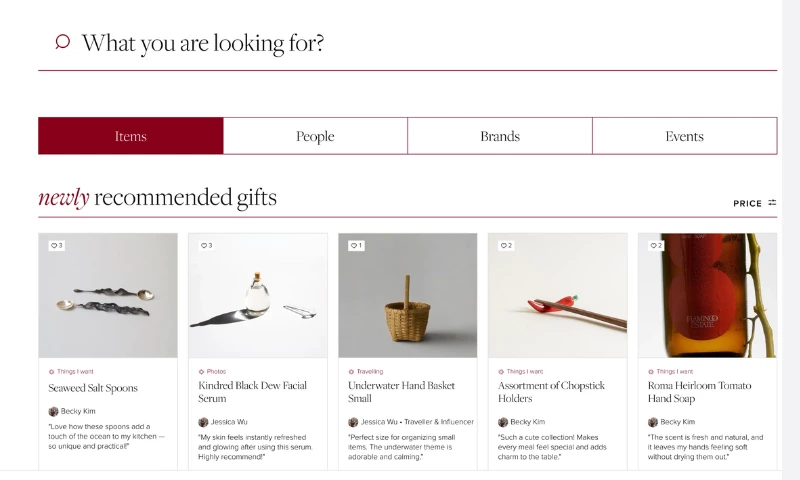This screenshot has width=800, height=480.
Task: Open the Price filter sliders icon
Action: [772, 203]
